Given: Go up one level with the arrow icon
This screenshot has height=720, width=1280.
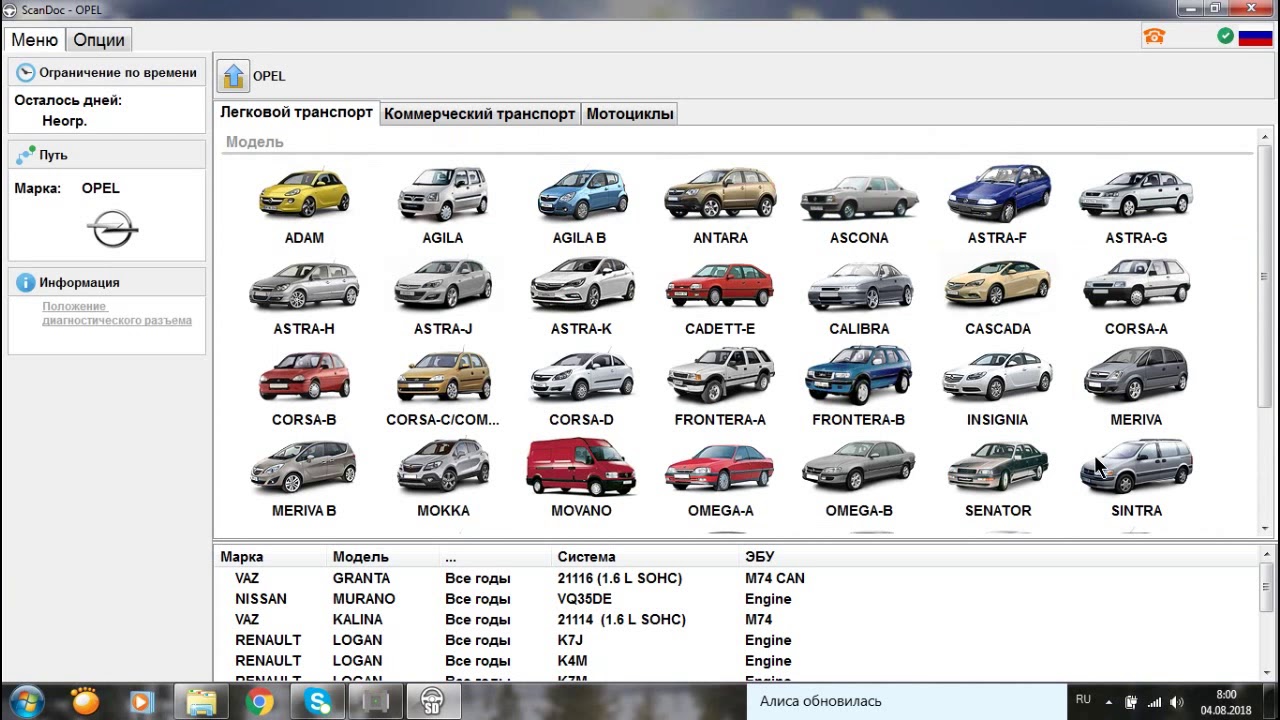Looking at the screenshot, I should (233, 76).
